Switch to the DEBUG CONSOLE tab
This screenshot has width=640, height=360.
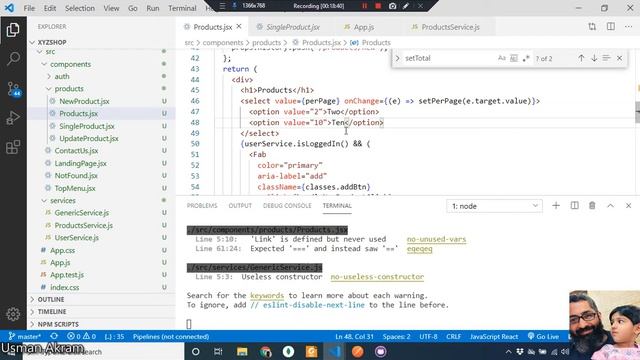pyautogui.click(x=287, y=206)
